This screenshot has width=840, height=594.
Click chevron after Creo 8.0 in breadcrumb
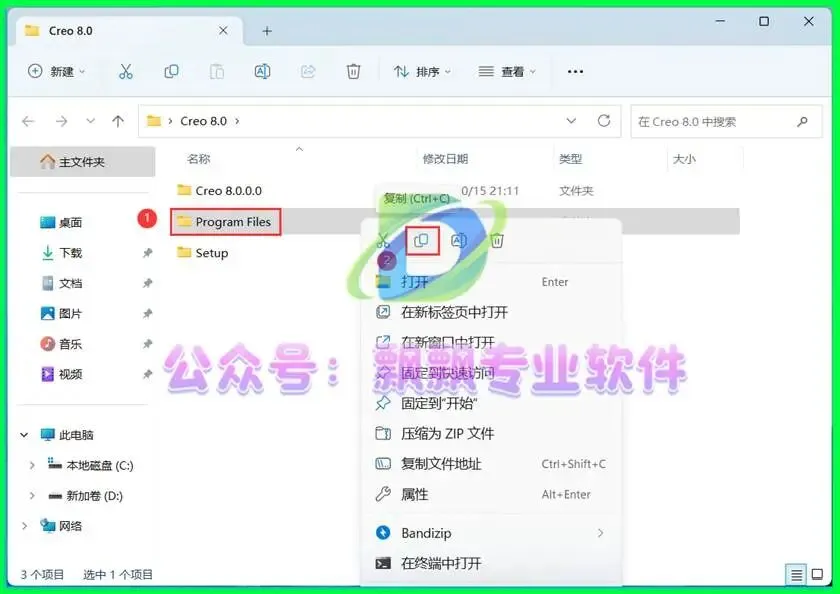point(237,121)
